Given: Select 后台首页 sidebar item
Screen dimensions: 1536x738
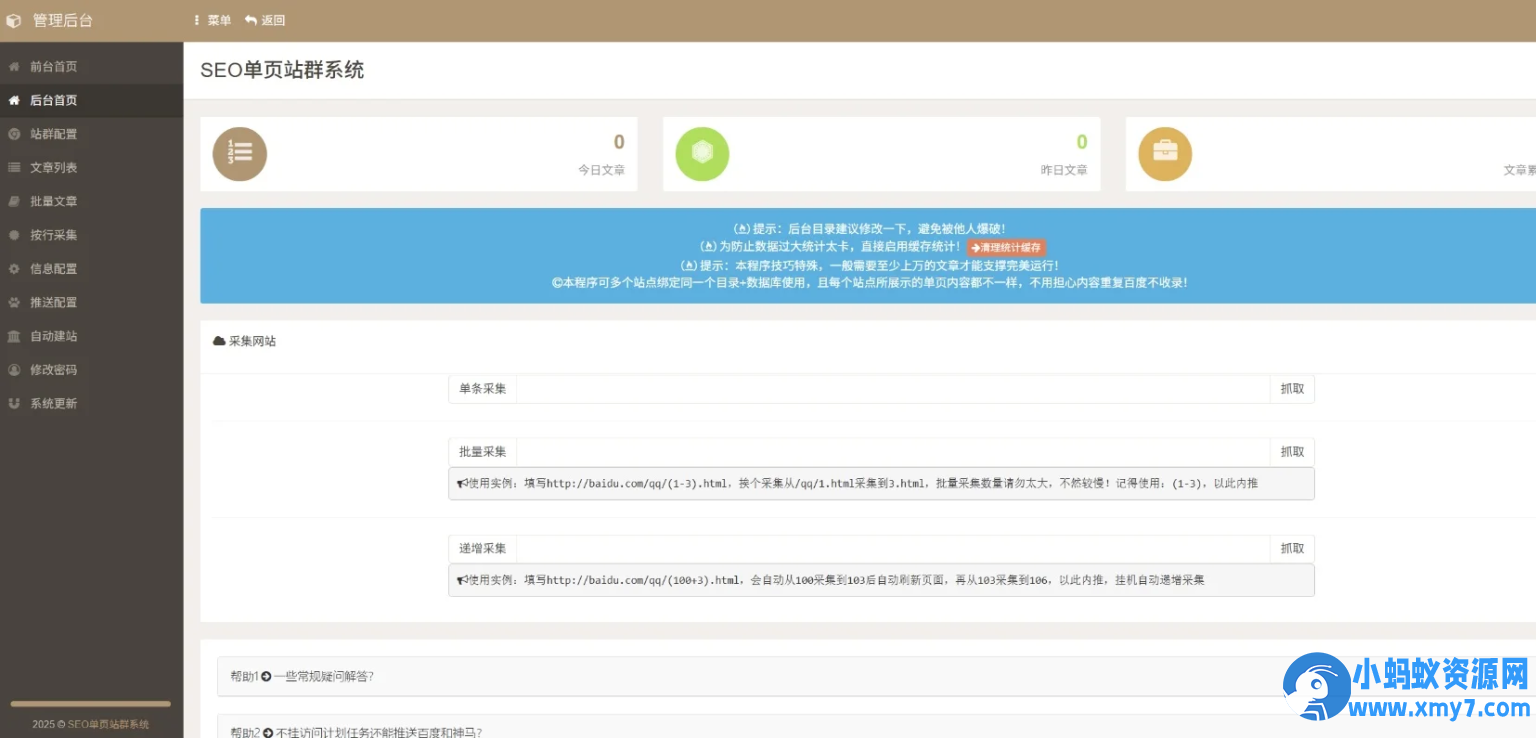Looking at the screenshot, I should (x=91, y=100).
